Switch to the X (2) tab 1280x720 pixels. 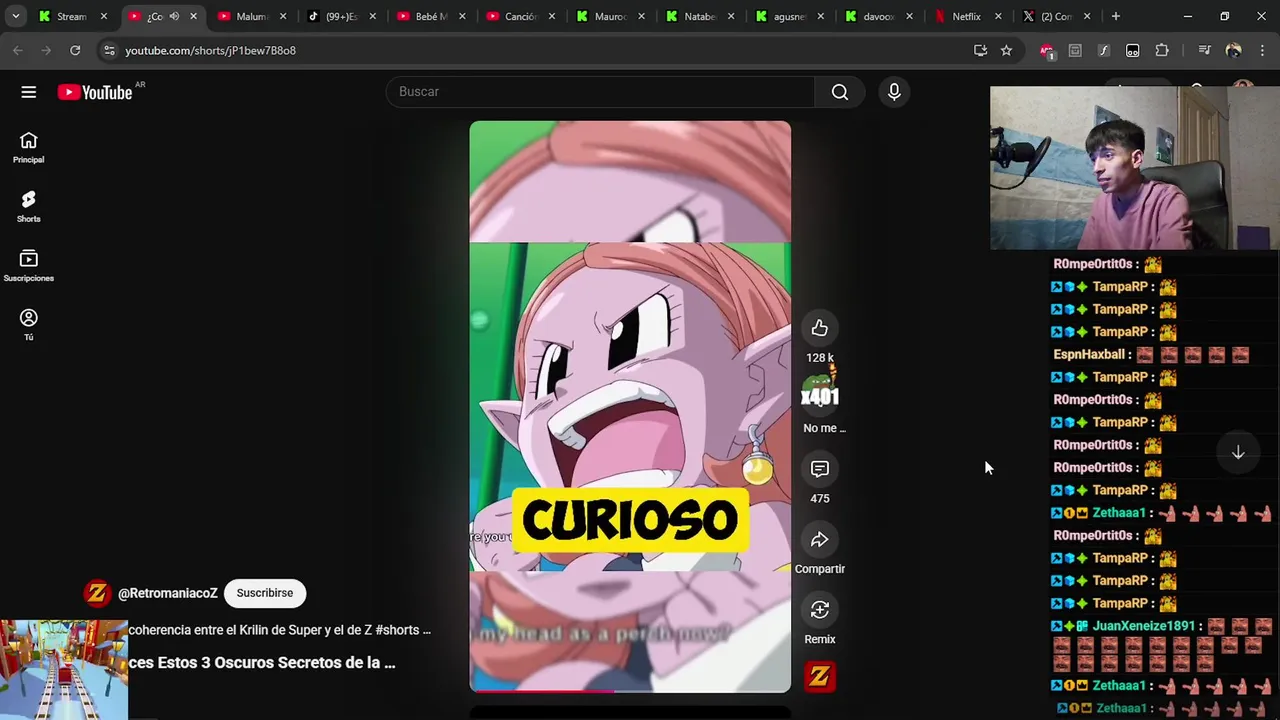click(1055, 16)
